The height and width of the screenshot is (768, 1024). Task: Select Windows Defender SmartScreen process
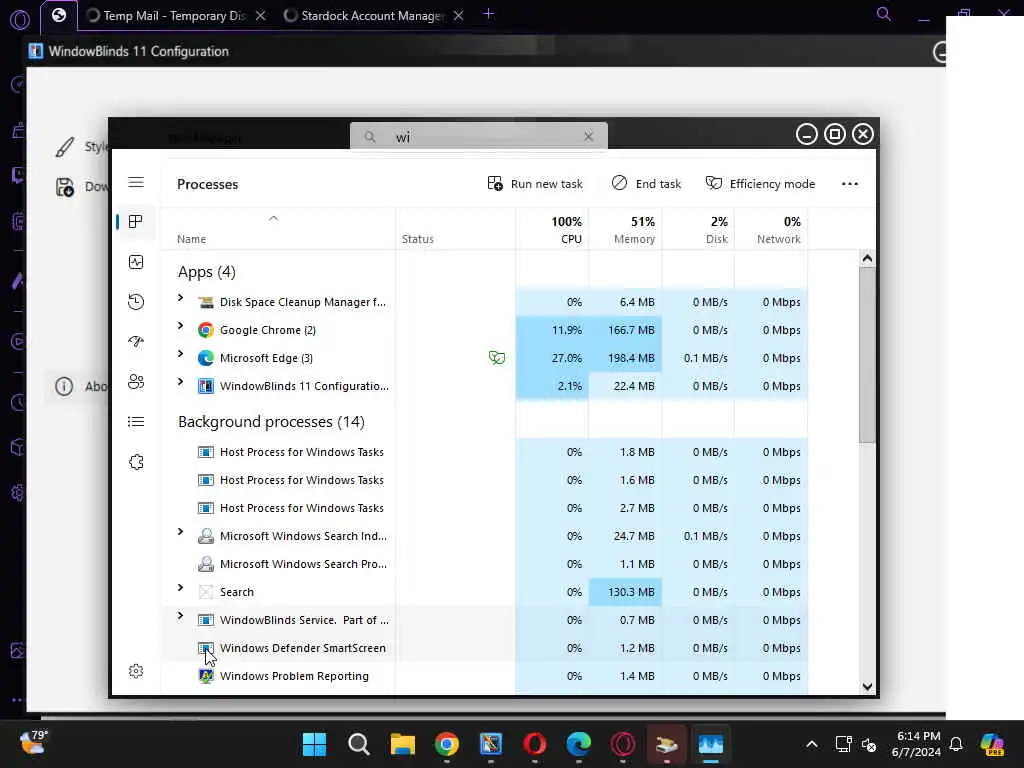pyautogui.click(x=484, y=648)
